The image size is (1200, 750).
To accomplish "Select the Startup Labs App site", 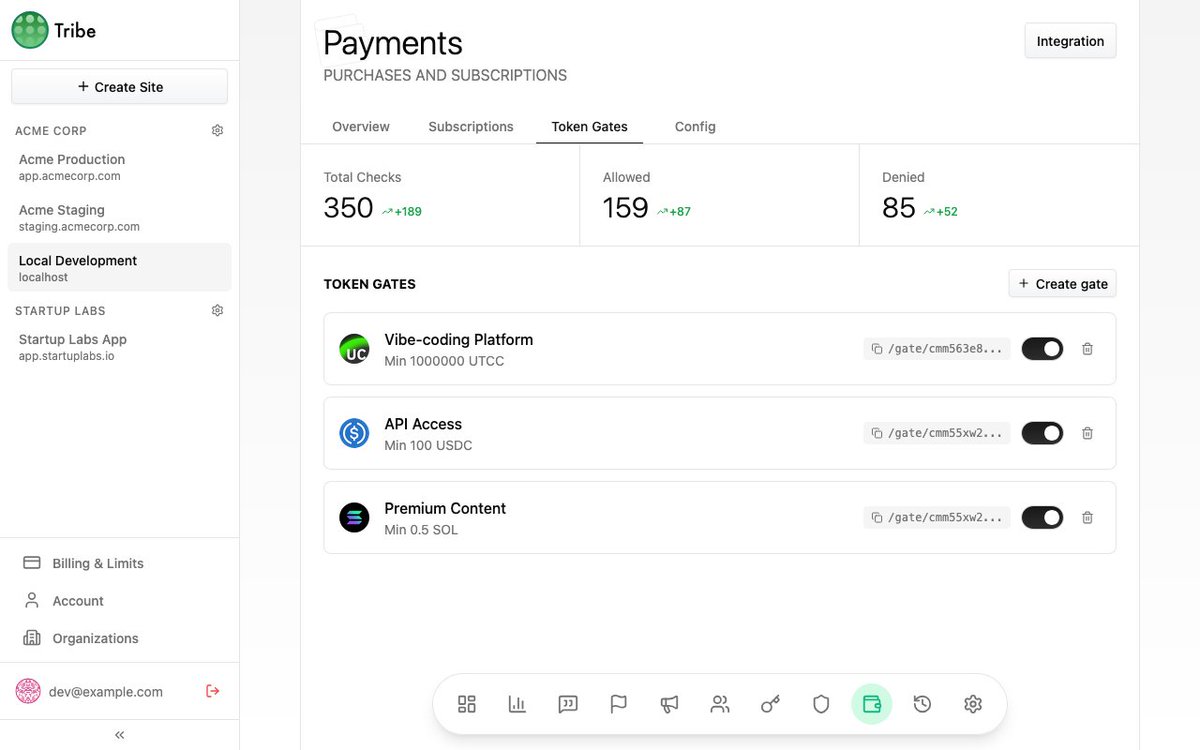I will point(119,347).
